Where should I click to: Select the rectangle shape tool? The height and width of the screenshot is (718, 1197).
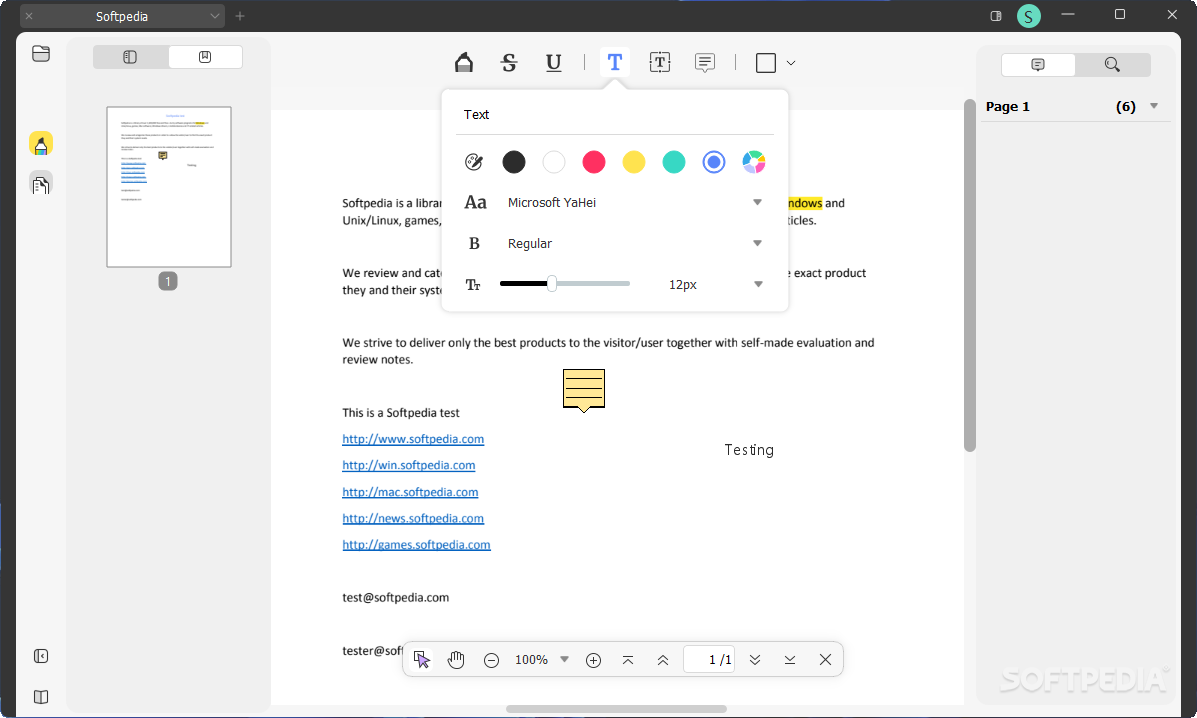point(766,63)
